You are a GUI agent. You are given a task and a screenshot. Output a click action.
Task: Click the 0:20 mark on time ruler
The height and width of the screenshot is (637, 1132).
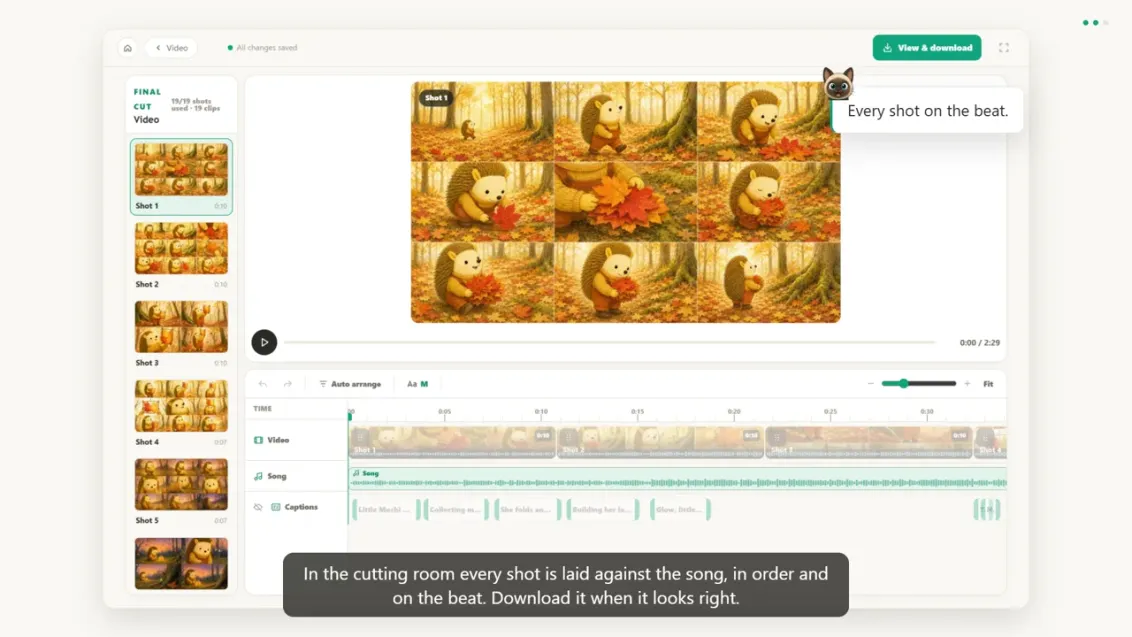[x=734, y=412]
